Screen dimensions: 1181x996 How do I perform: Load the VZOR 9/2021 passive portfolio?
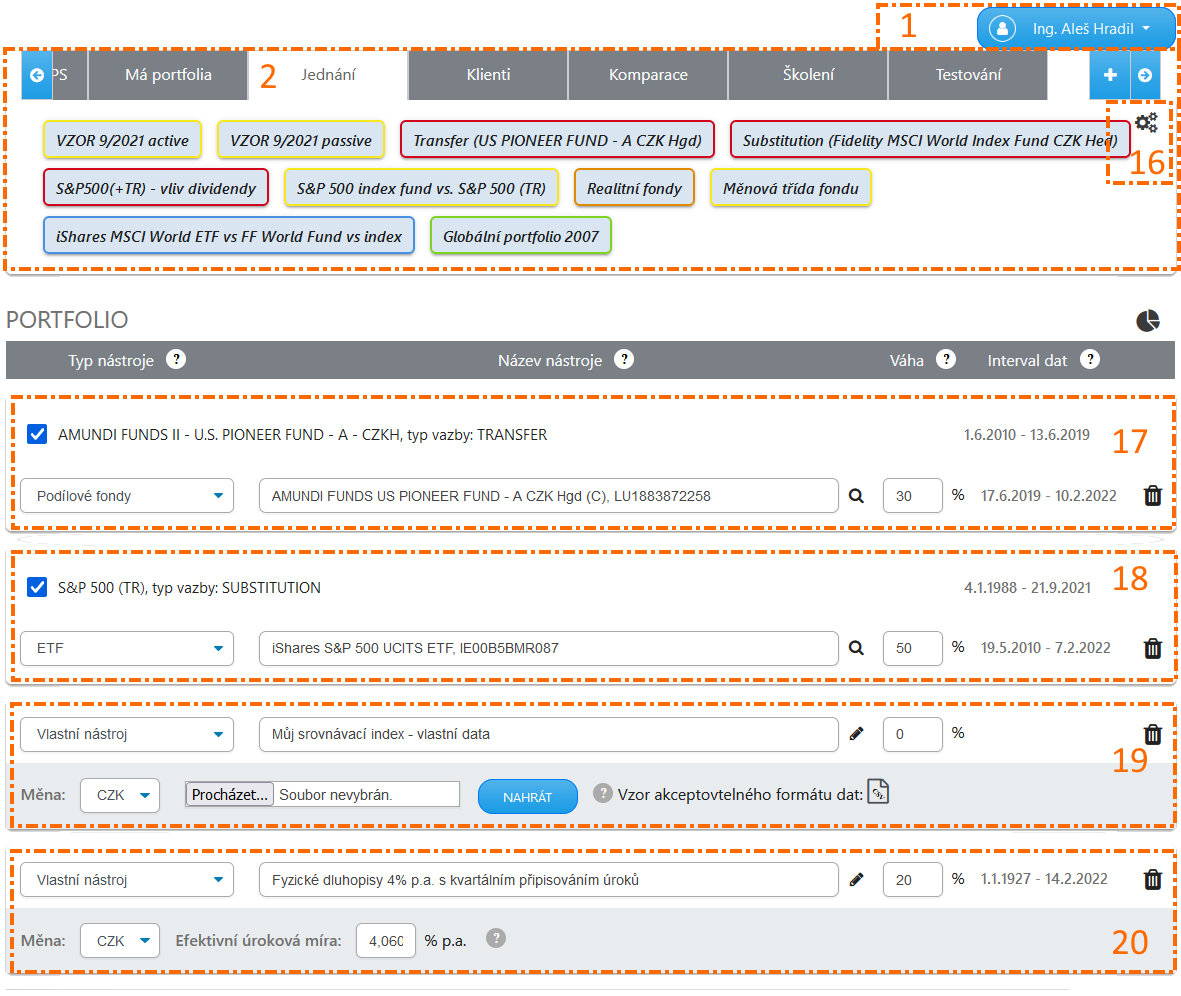(x=301, y=140)
